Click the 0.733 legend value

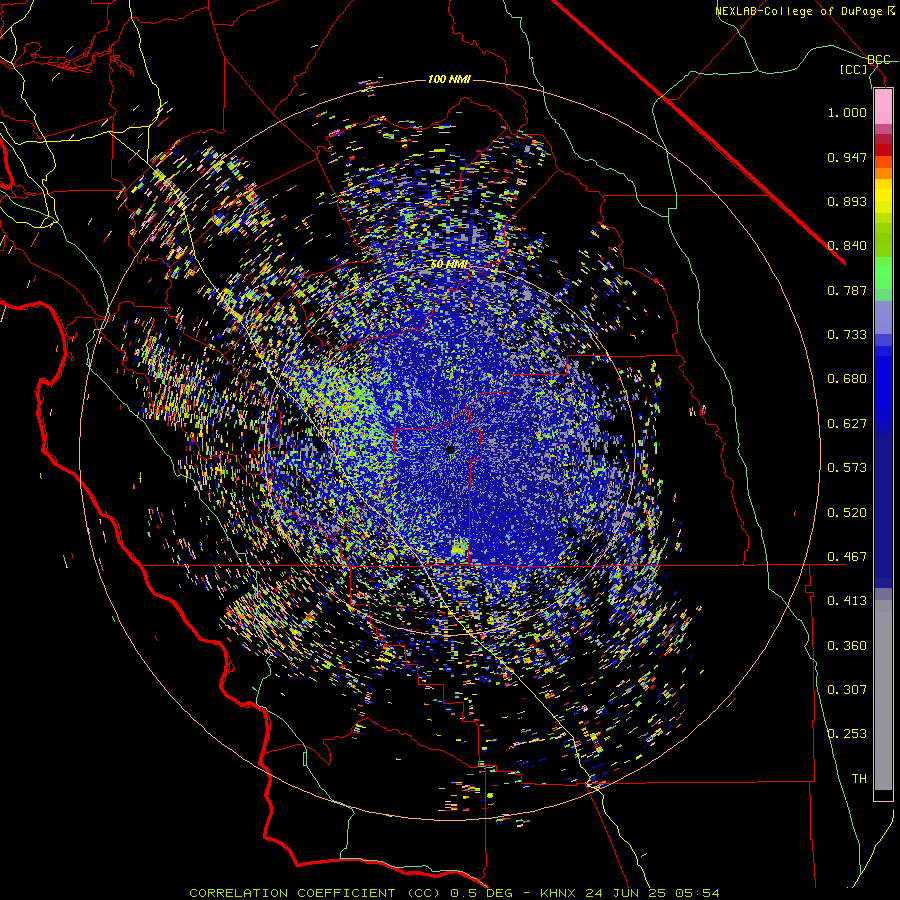click(x=847, y=335)
